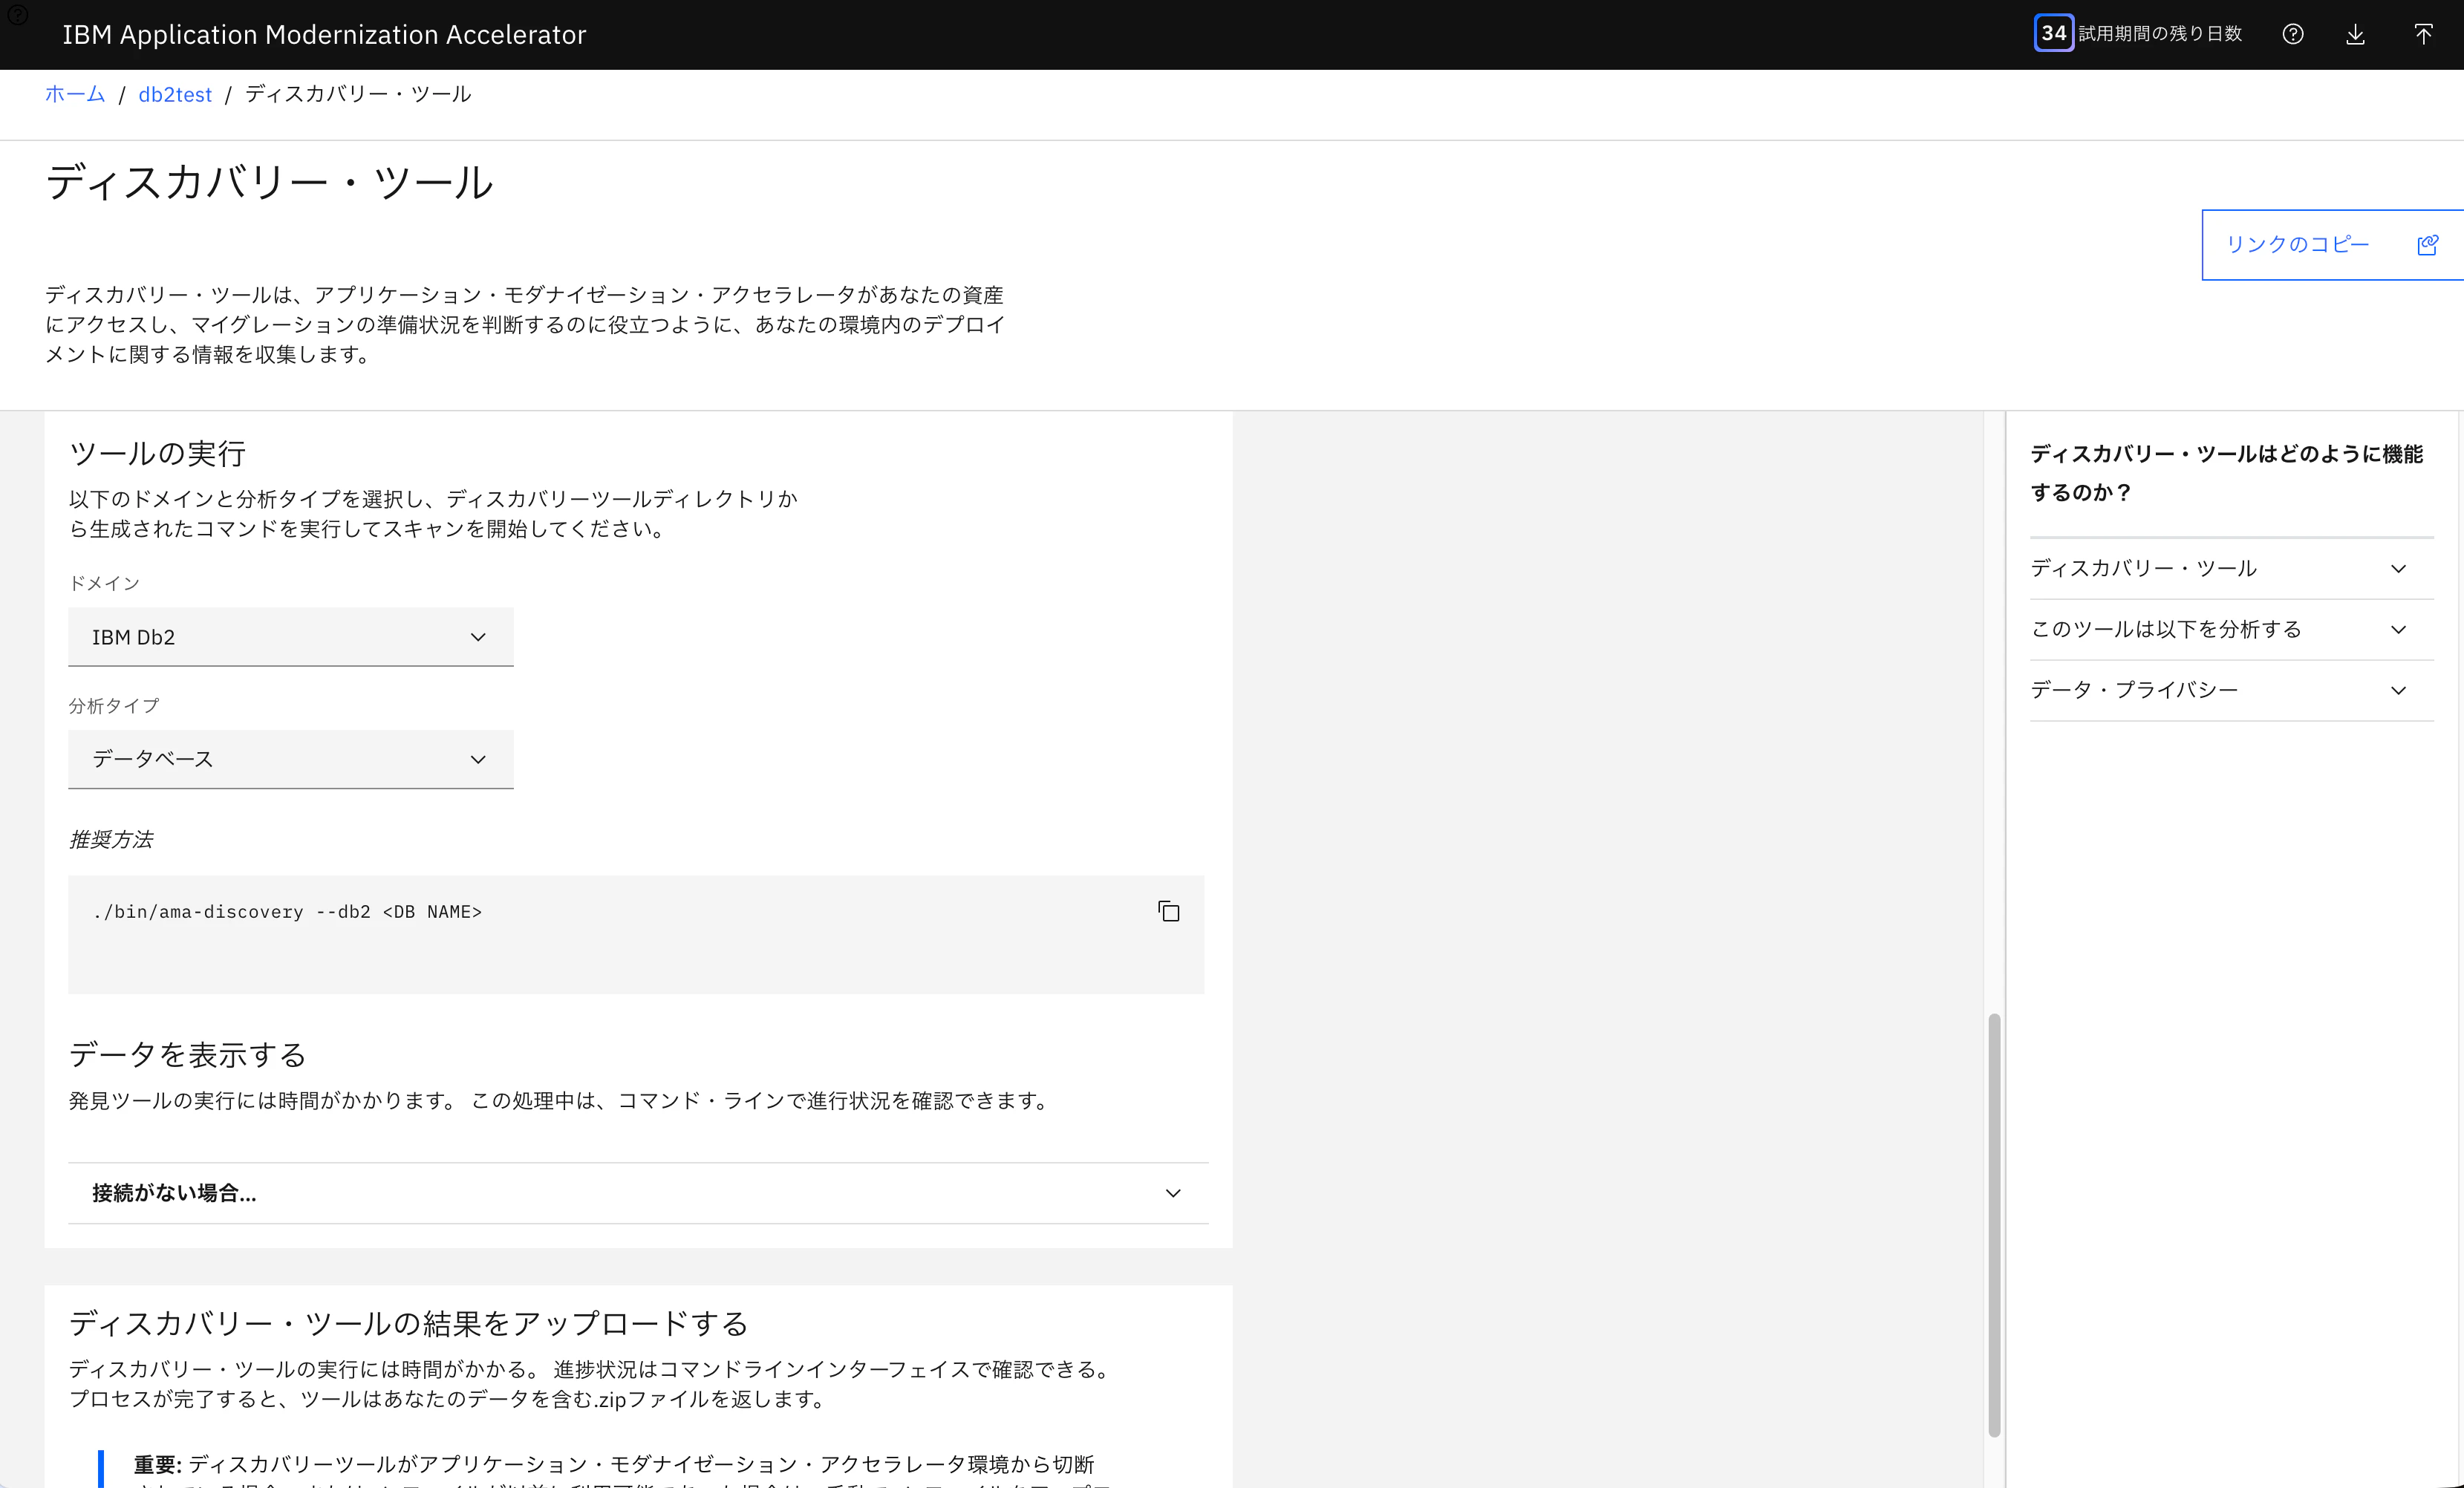Viewport: 2464px width, 1488px height.
Task: Go to ホーム breadcrumb link
Action: (x=75, y=94)
